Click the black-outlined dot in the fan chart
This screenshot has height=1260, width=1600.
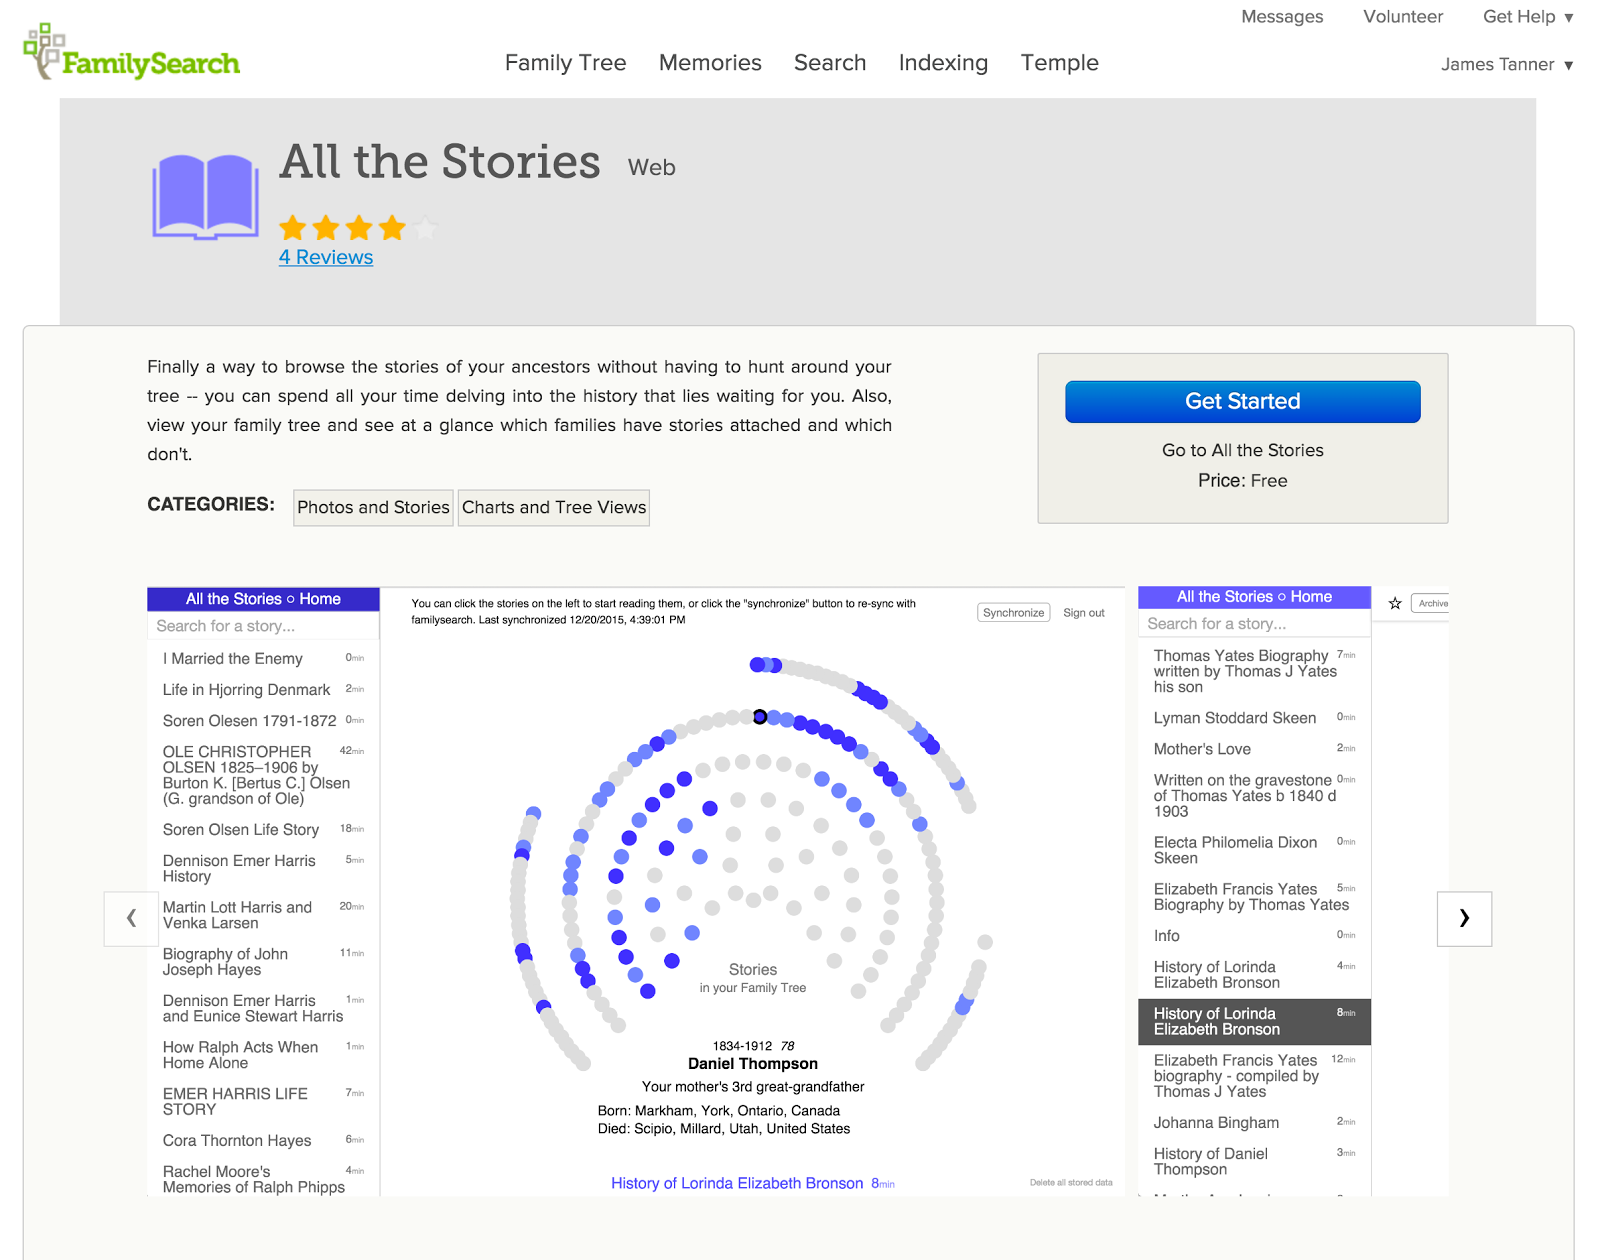coord(760,716)
